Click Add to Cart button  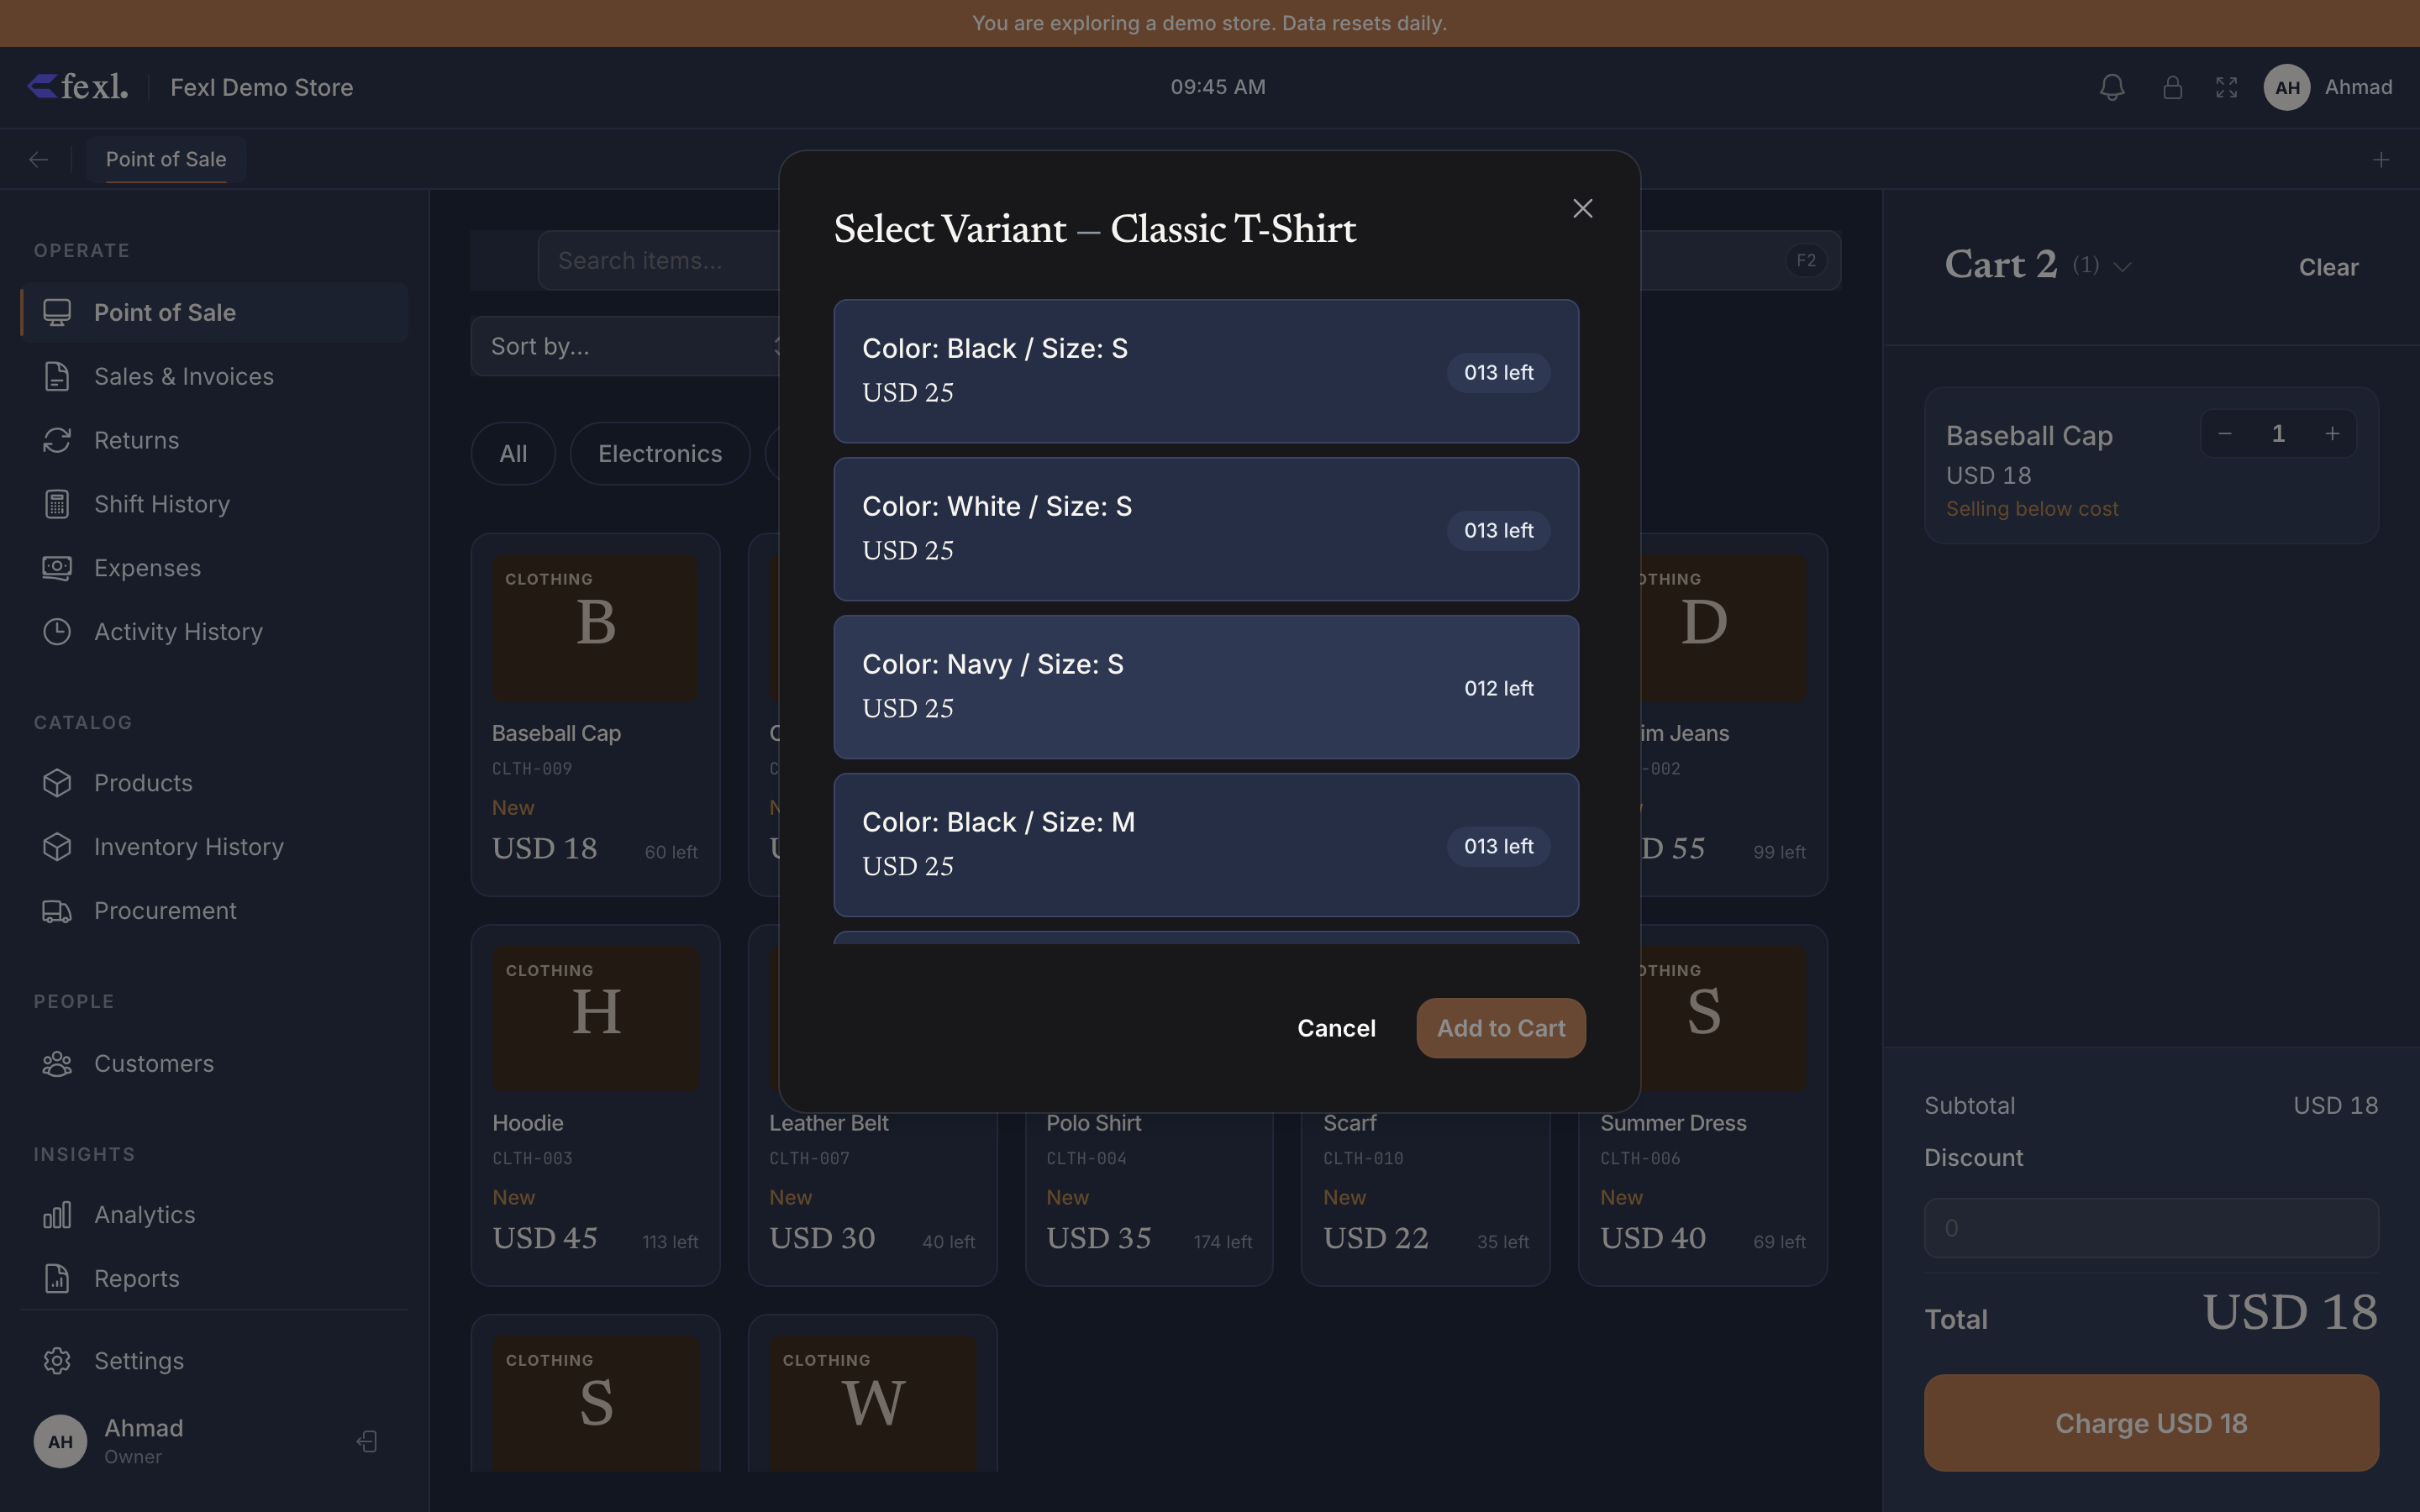point(1501,1028)
